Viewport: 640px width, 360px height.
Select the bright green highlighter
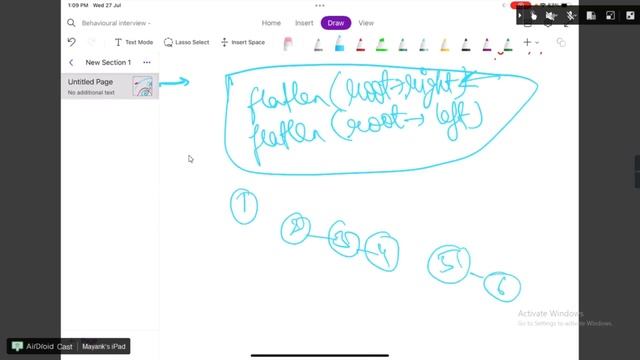coord(381,44)
